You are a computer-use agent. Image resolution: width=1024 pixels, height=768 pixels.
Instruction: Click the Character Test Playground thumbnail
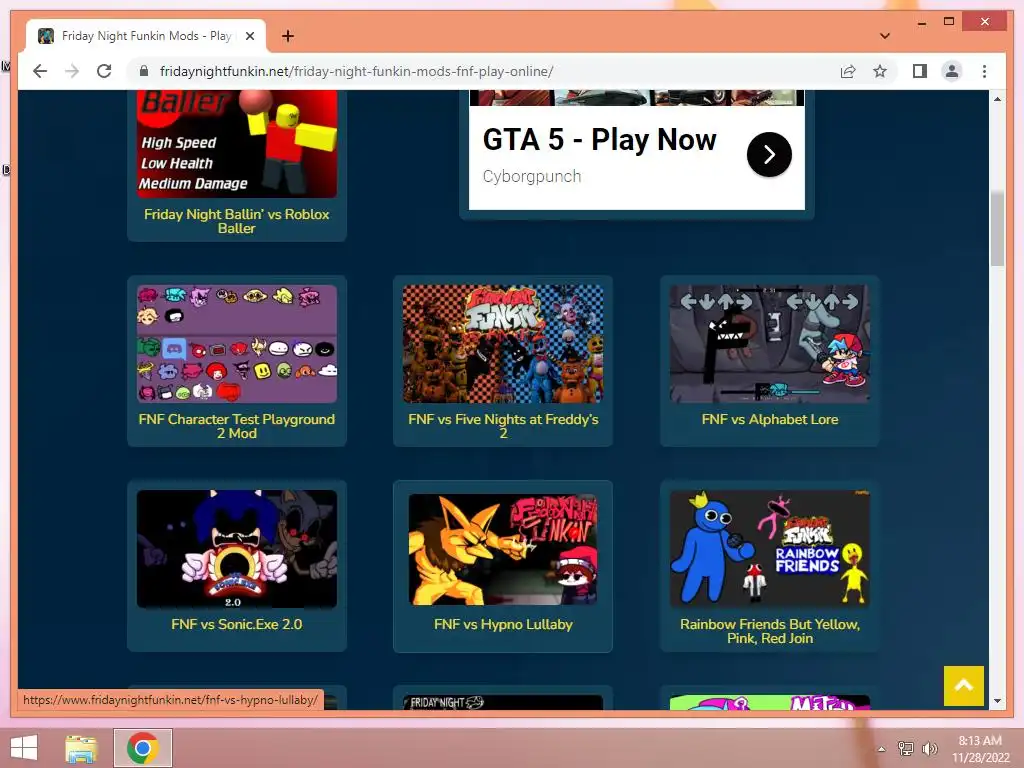pyautogui.click(x=236, y=344)
